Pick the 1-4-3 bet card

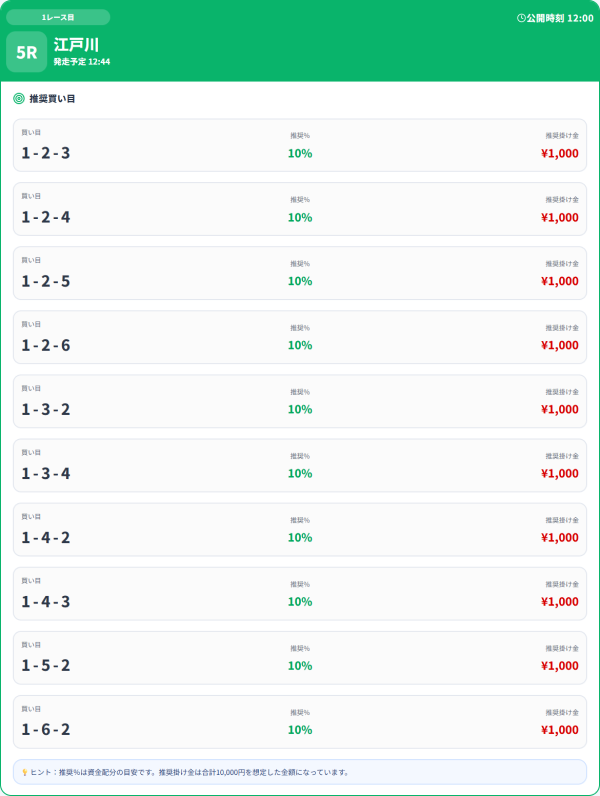pyautogui.click(x=299, y=593)
